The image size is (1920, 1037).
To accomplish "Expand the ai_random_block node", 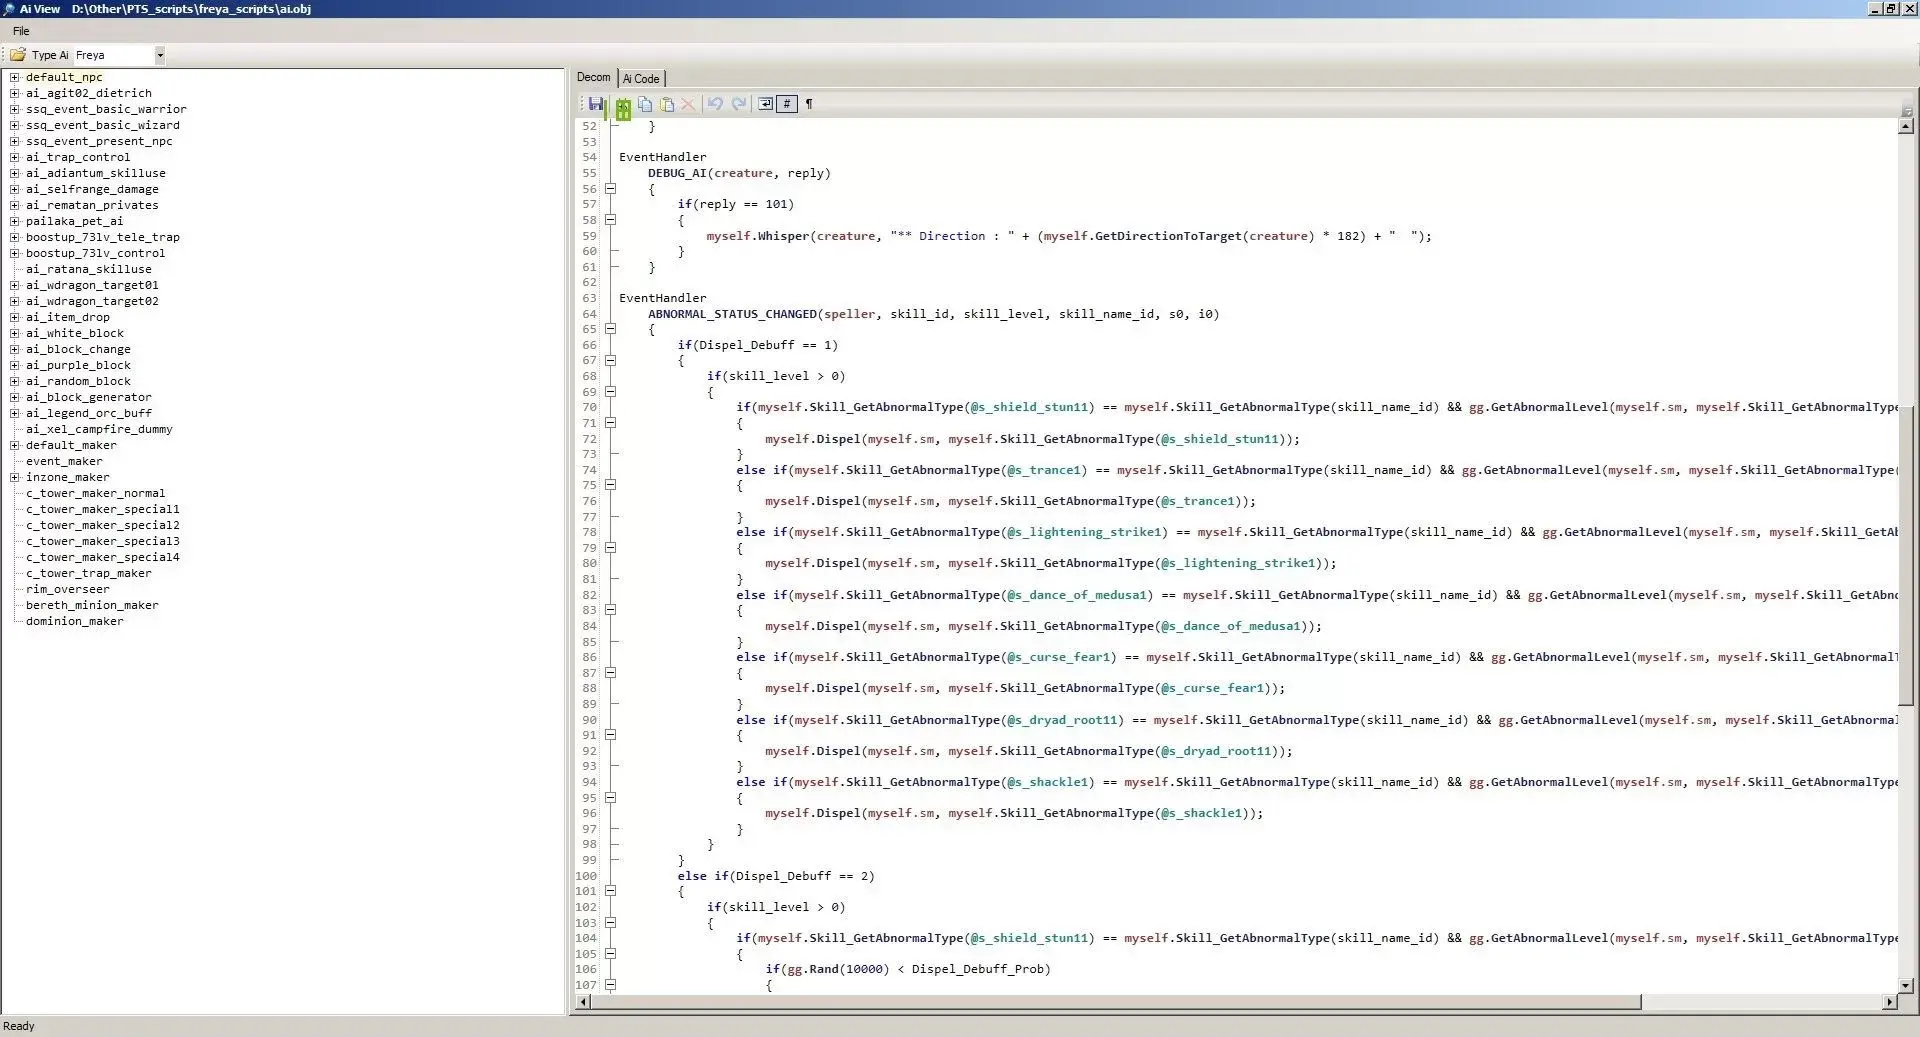I will click(x=15, y=381).
